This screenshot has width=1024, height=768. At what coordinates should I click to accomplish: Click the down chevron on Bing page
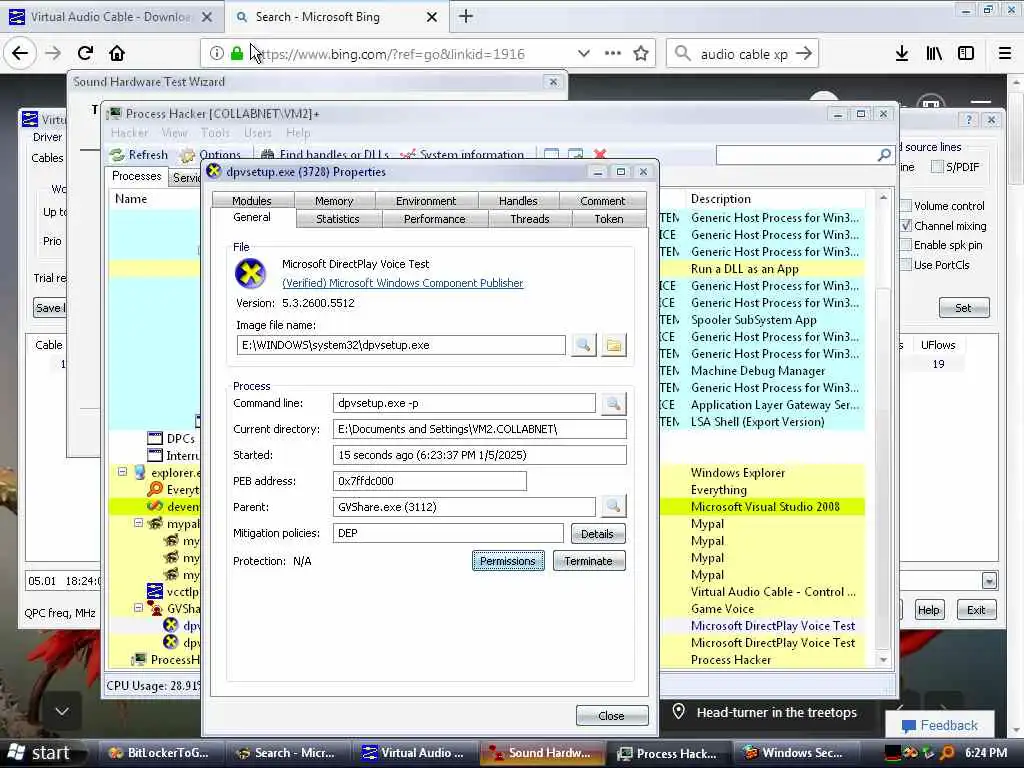pyautogui.click(x=62, y=711)
